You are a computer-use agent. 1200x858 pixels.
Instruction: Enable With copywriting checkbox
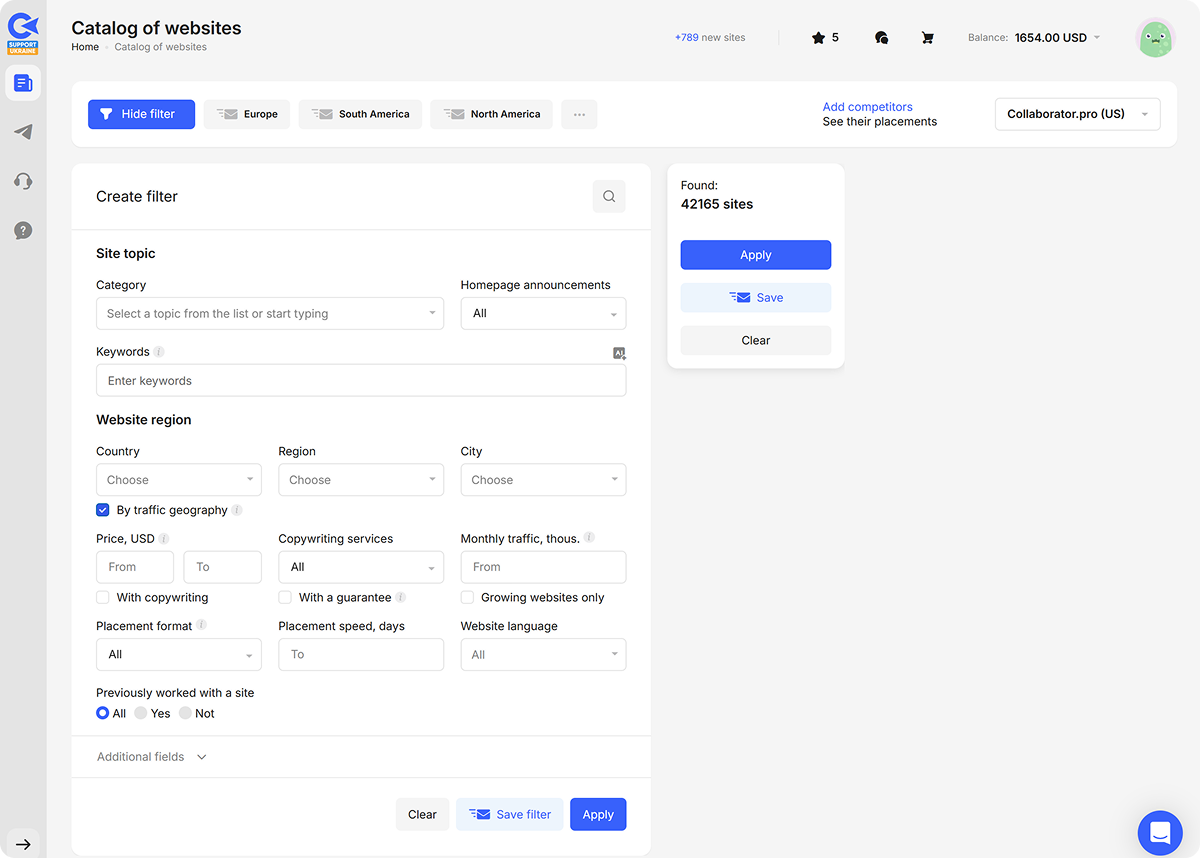[x=103, y=597]
